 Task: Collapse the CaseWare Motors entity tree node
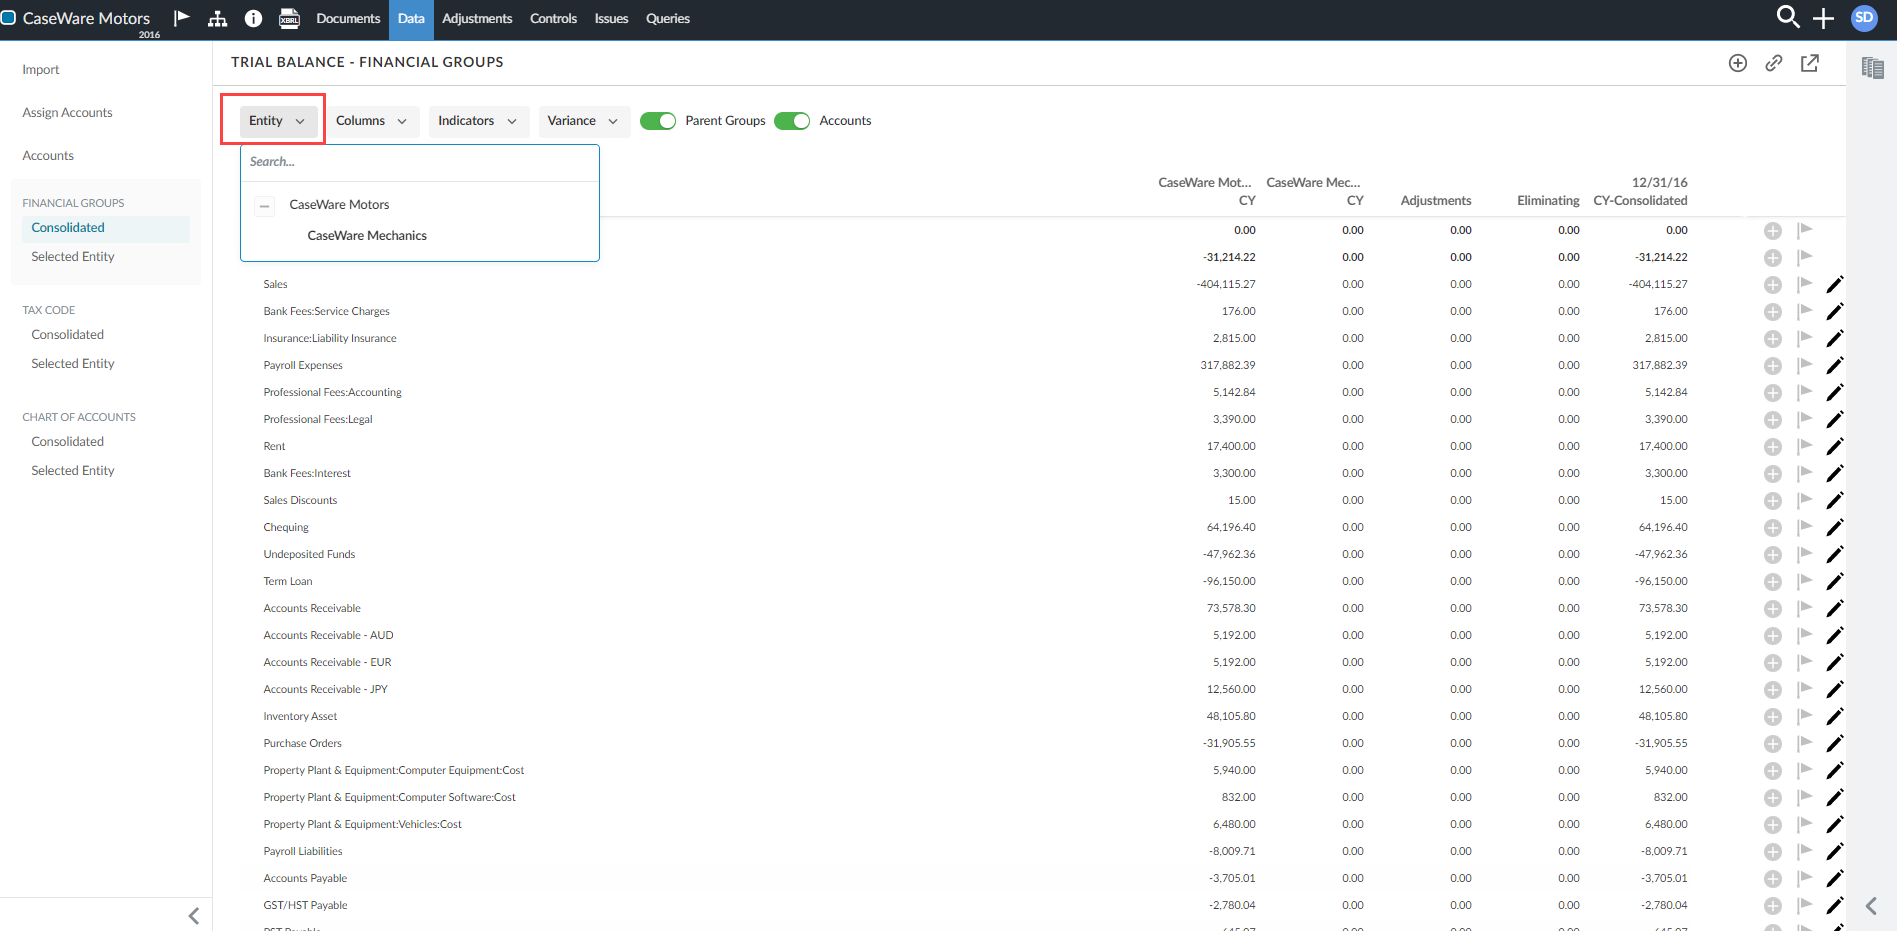tap(264, 206)
